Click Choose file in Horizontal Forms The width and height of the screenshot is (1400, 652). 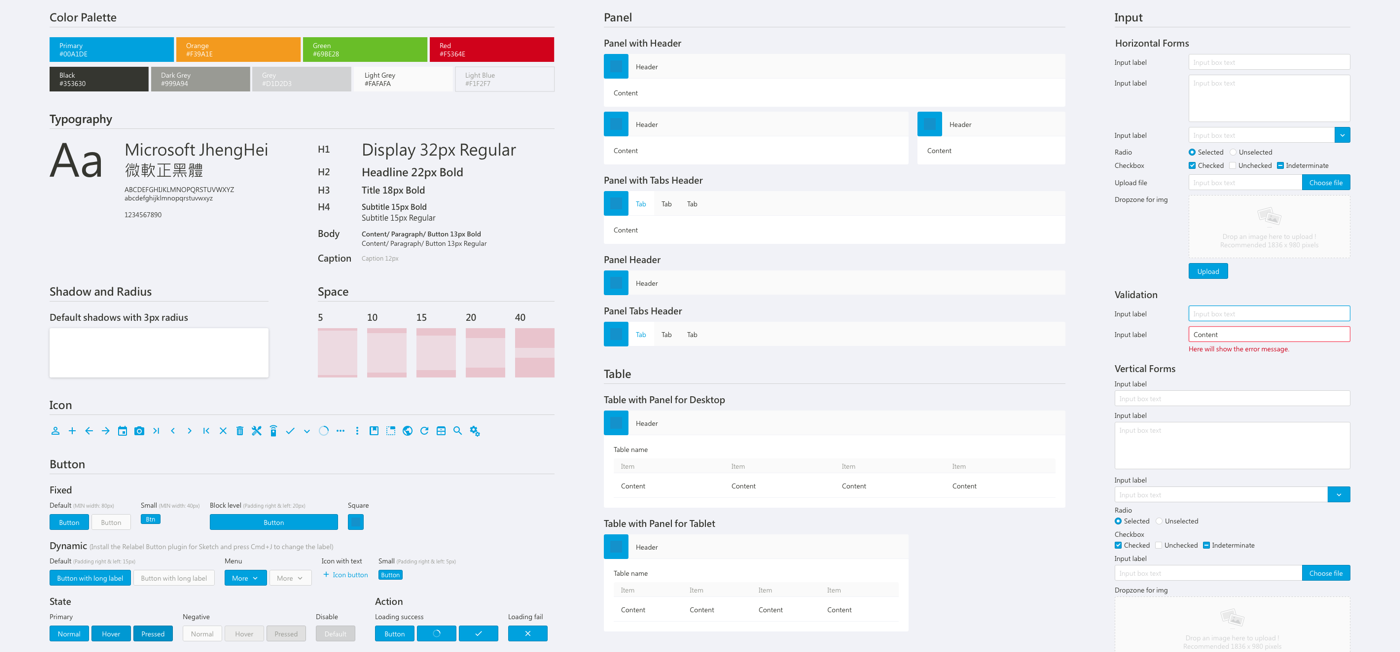[x=1325, y=183]
